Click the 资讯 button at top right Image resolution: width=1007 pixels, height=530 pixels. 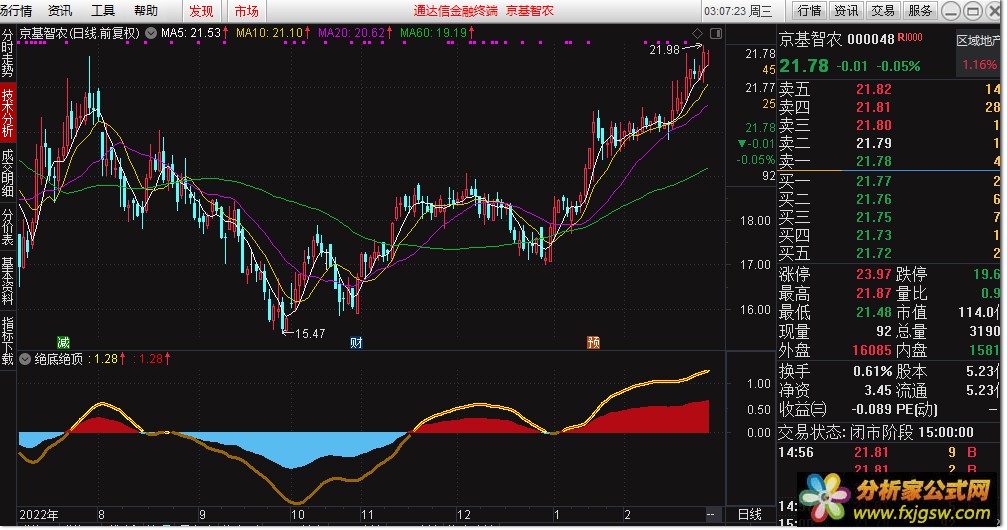click(846, 11)
